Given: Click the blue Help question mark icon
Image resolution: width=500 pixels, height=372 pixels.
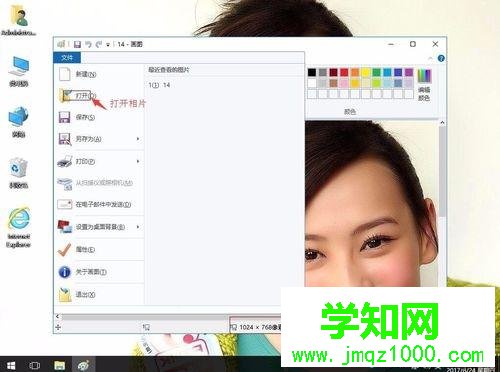Looking at the screenshot, I should (441, 58).
